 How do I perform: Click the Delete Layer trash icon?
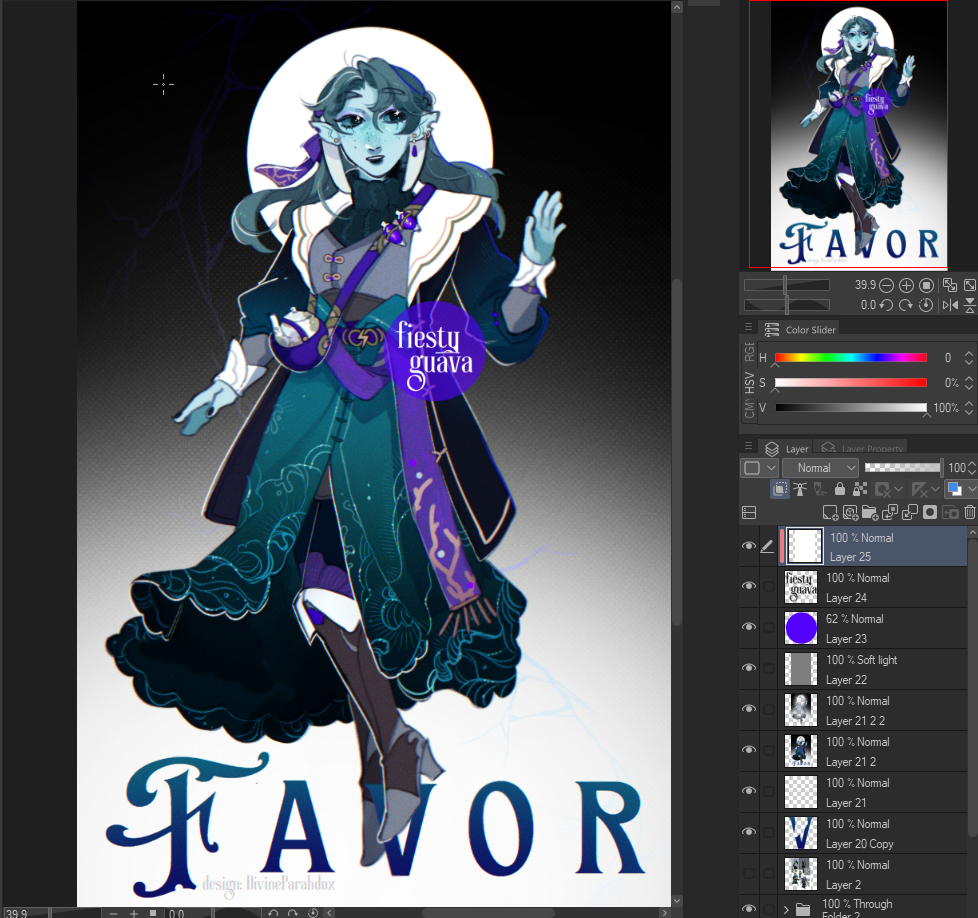coord(969,512)
